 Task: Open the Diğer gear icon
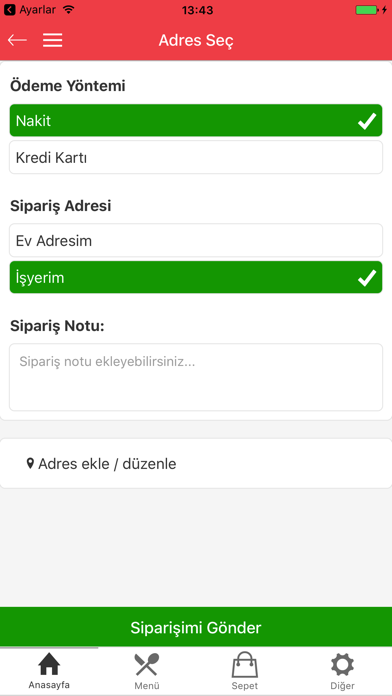(x=342, y=665)
